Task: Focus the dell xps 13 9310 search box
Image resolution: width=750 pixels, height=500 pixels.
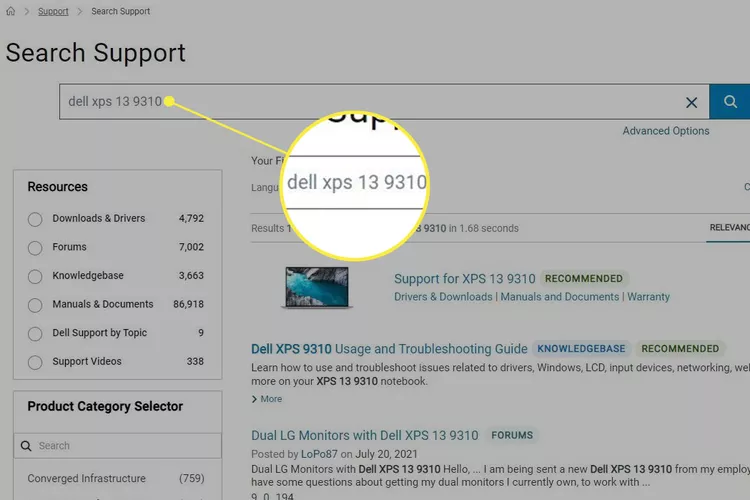Action: (x=384, y=101)
